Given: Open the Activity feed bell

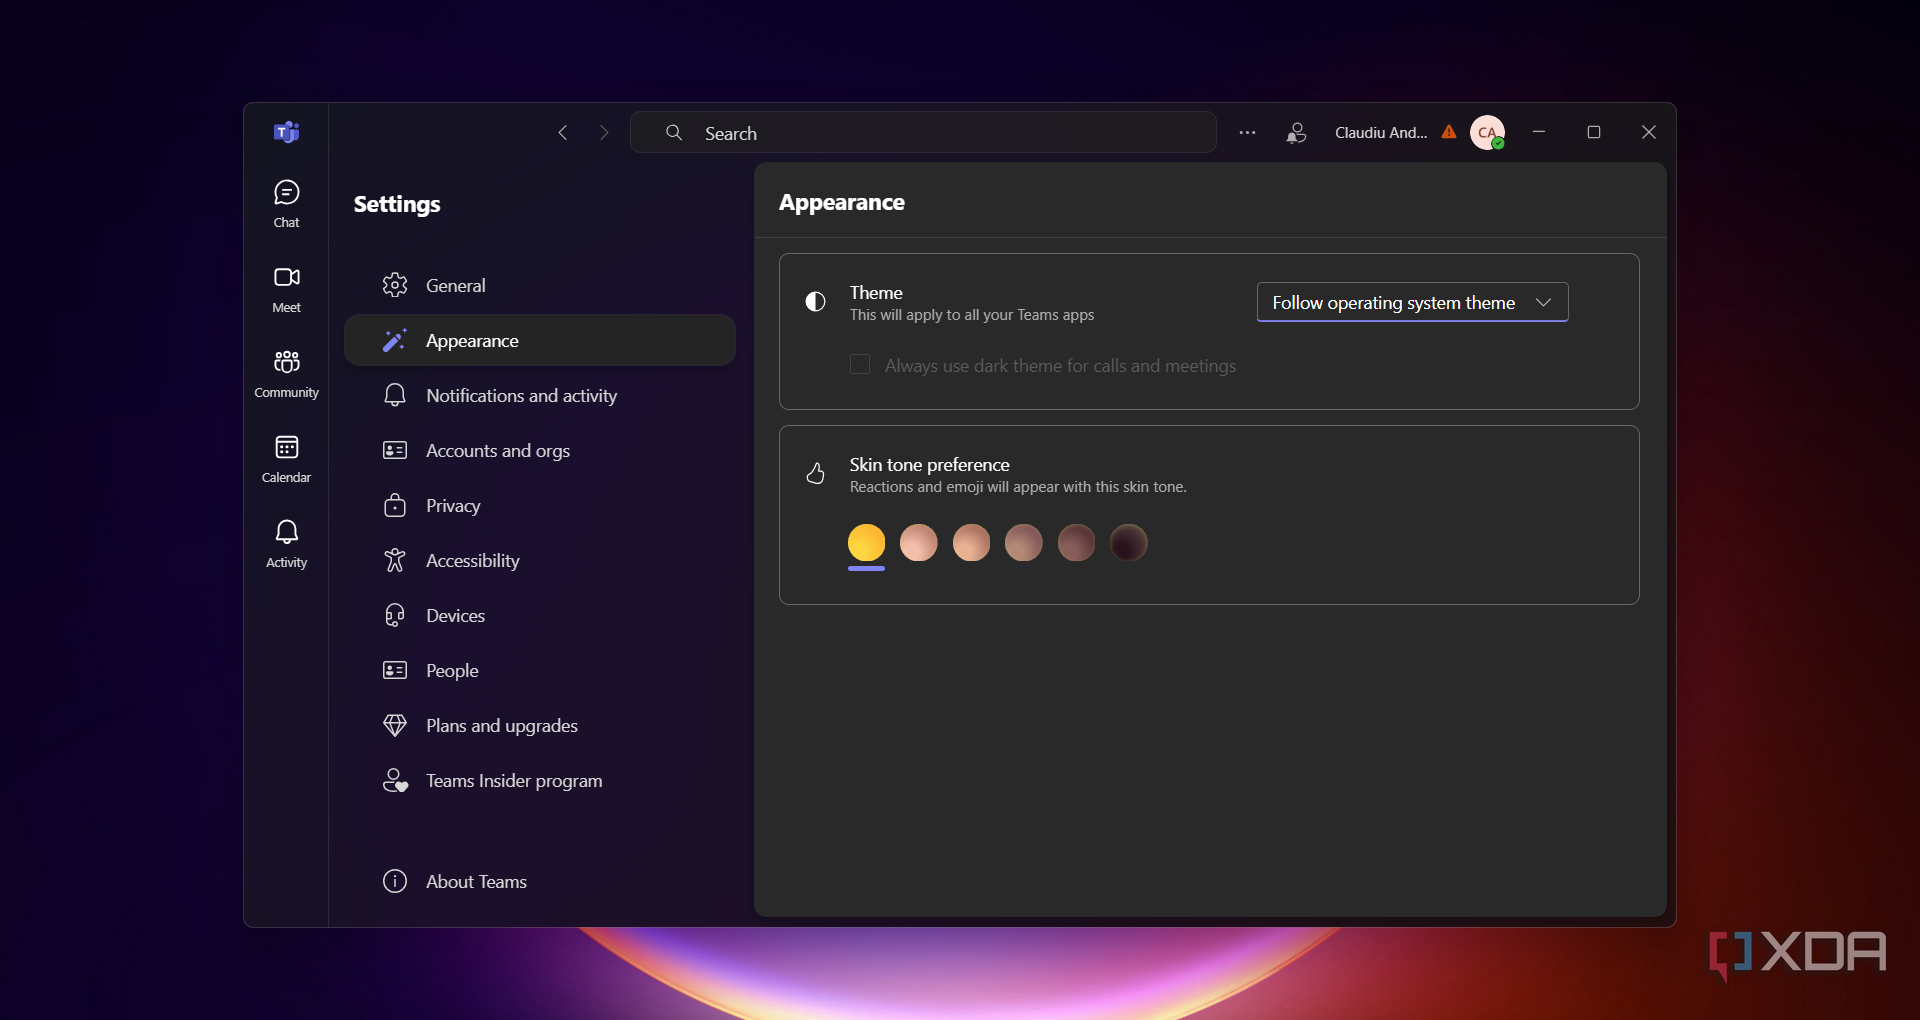Looking at the screenshot, I should point(286,544).
